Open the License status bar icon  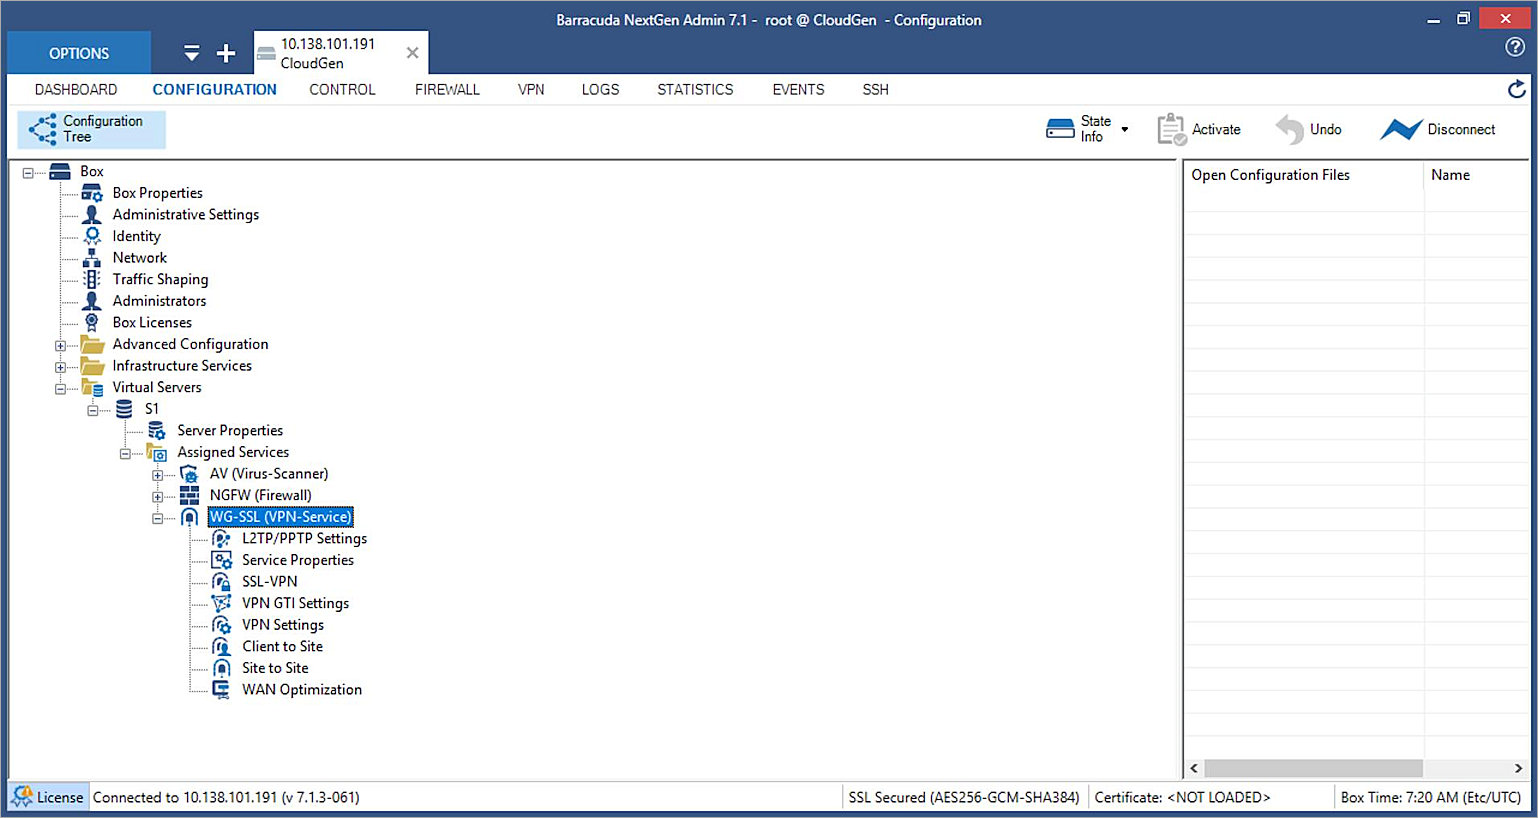pos(22,797)
